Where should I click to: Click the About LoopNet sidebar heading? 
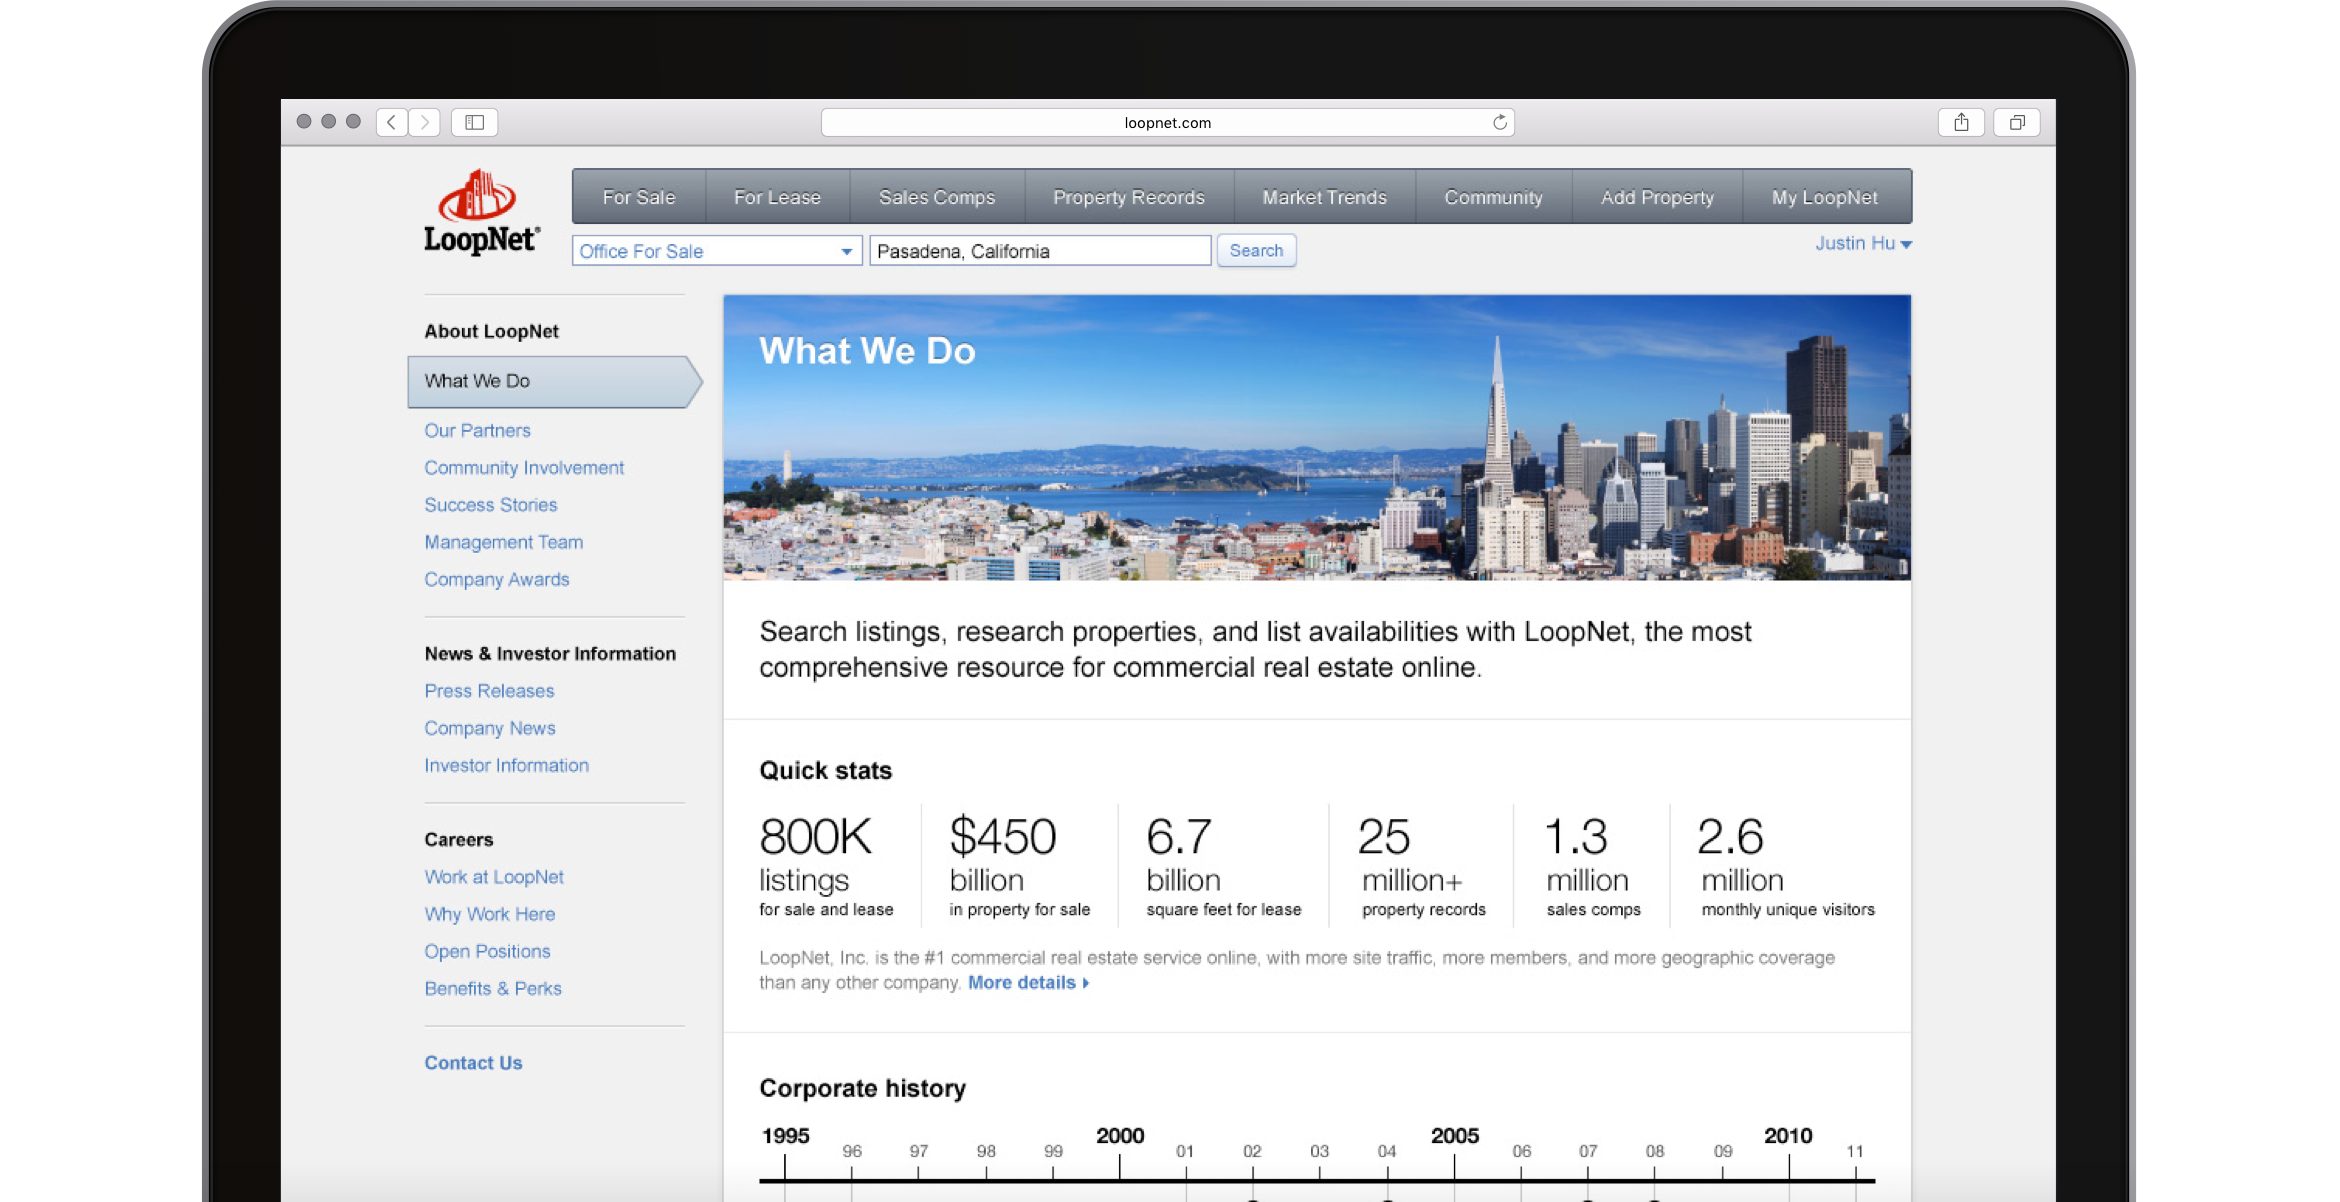[x=491, y=331]
